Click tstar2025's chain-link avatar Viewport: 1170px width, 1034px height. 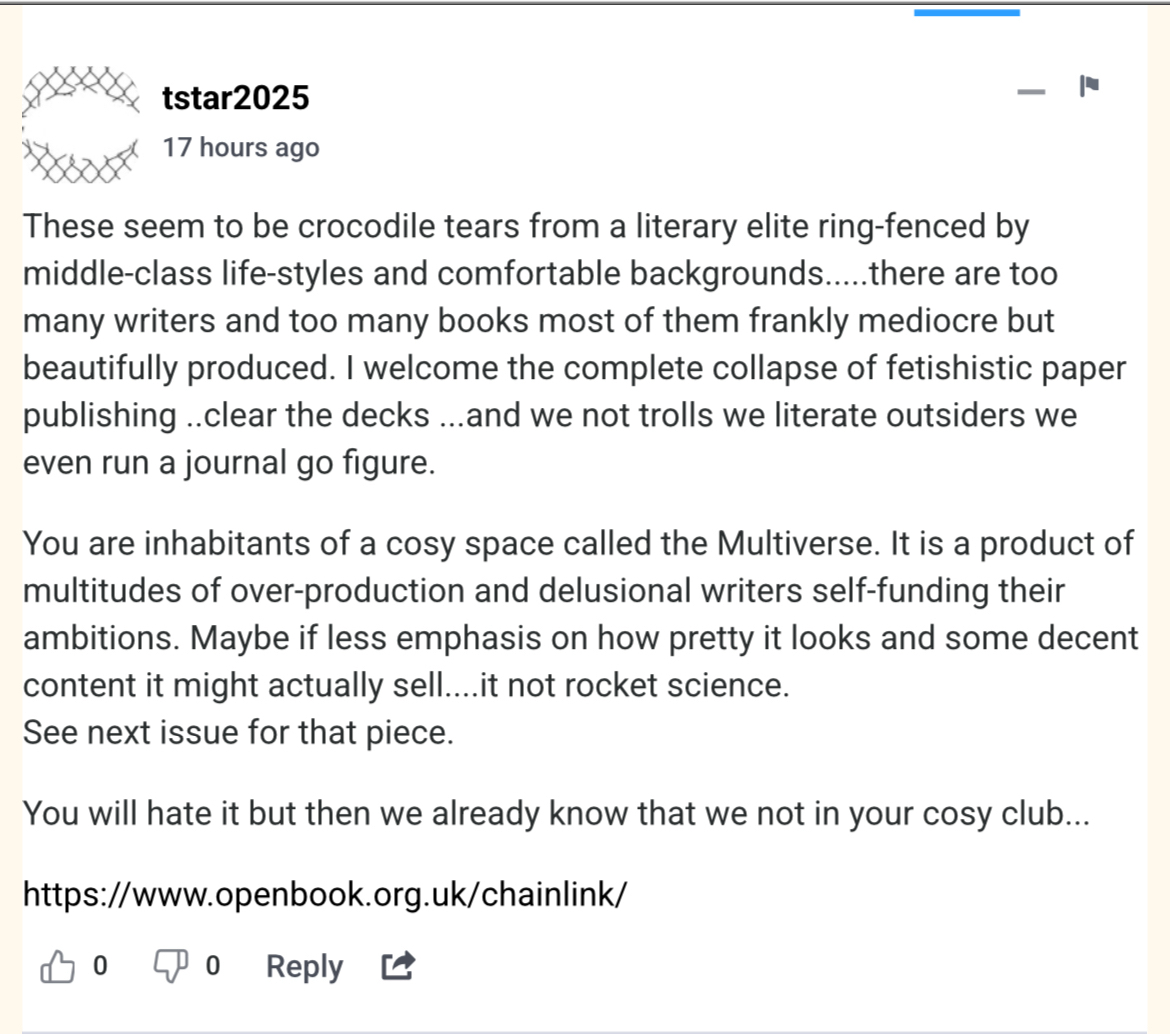coord(80,125)
